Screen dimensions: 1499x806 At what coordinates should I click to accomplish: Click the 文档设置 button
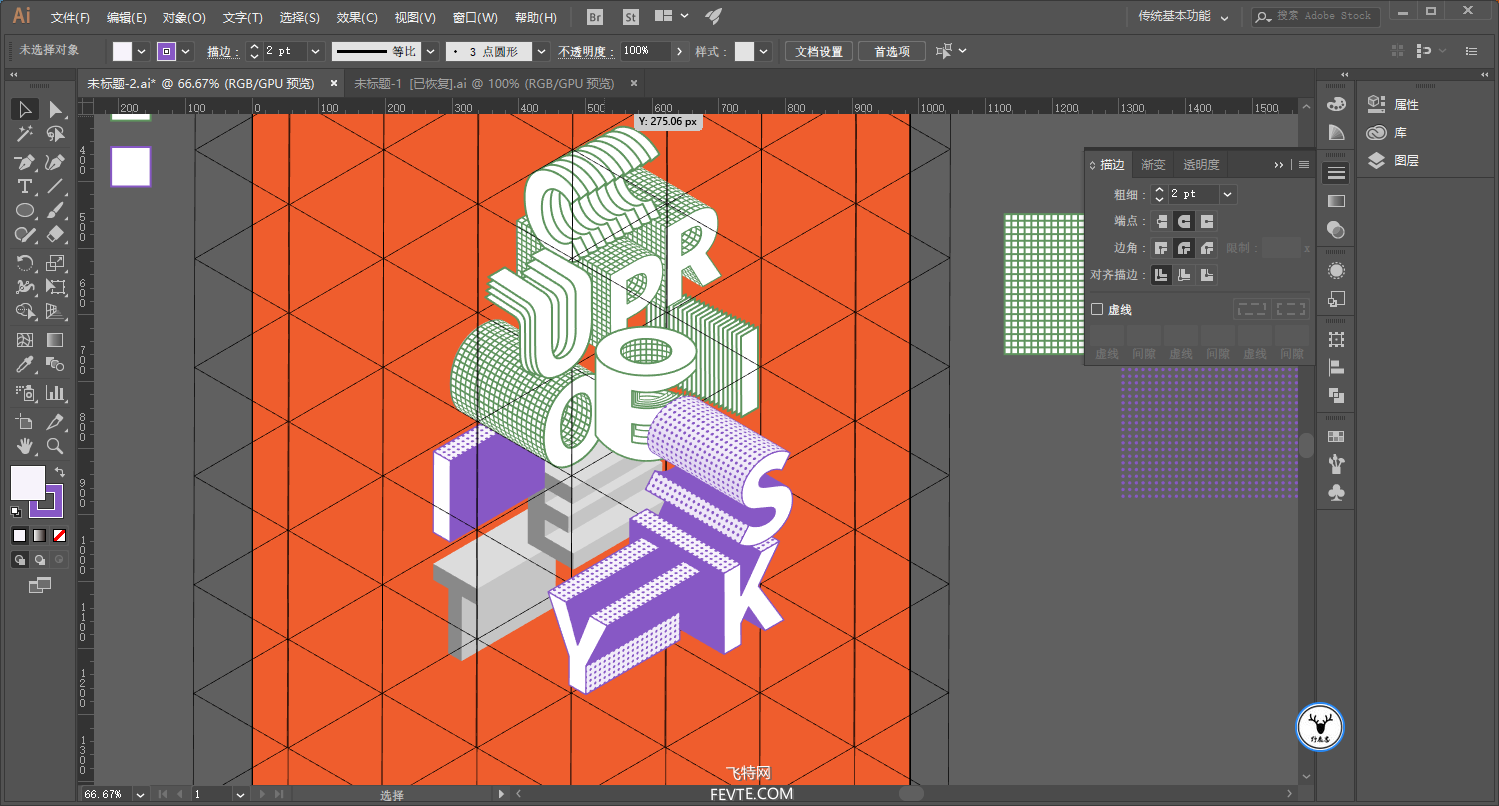pos(819,52)
